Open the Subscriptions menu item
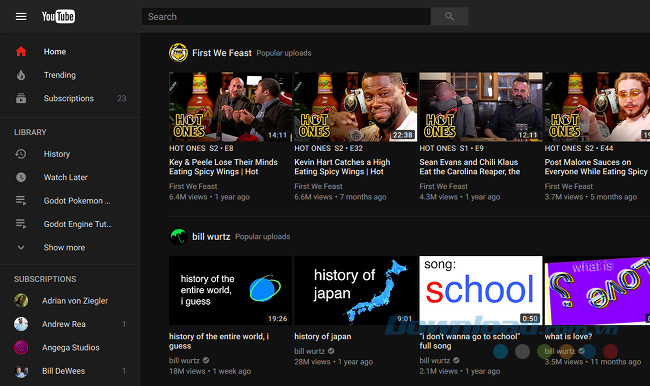This screenshot has height=386, width=650. point(70,98)
